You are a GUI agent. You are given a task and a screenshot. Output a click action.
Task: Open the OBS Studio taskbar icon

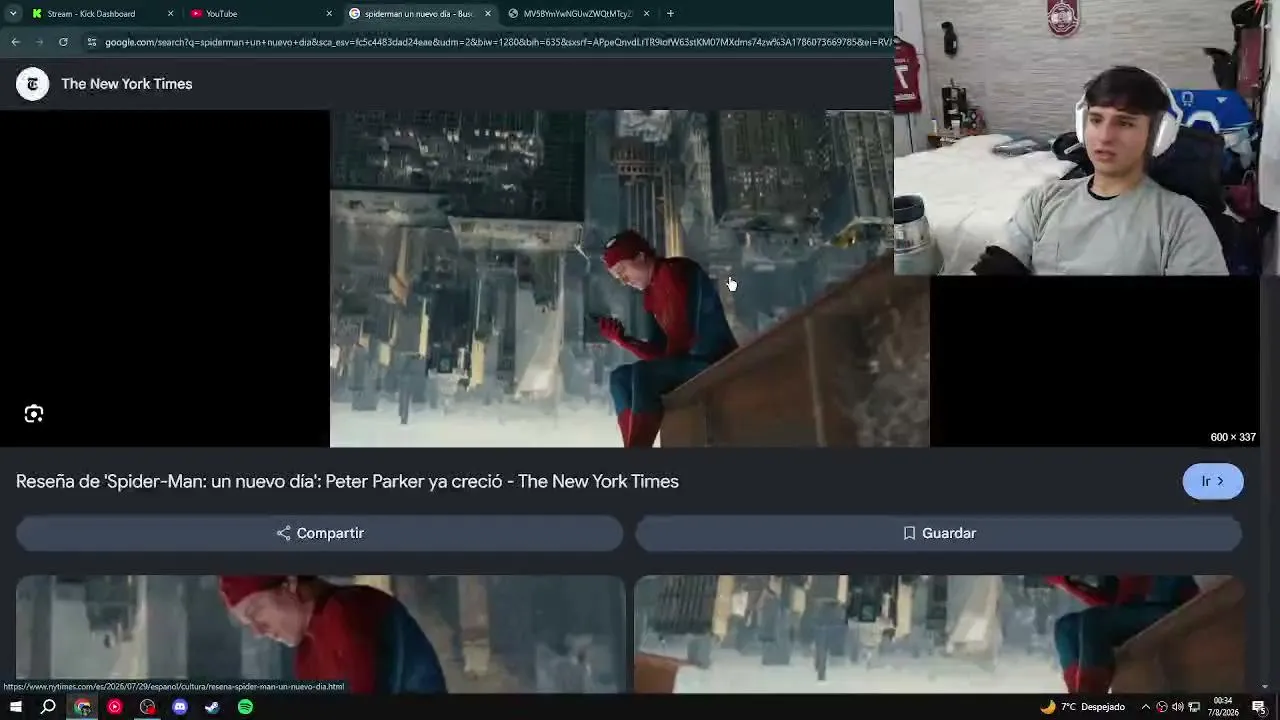pyautogui.click(x=148, y=707)
